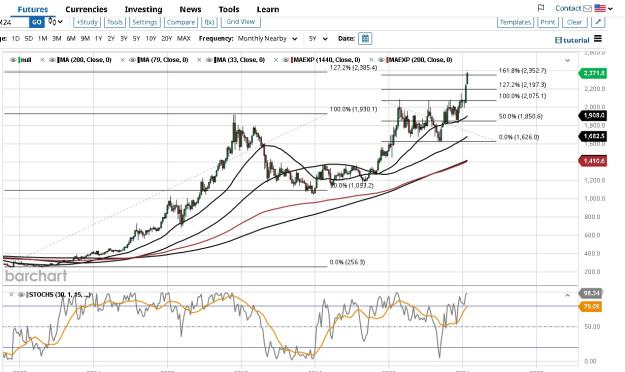Select the 1M range
Image resolution: width=625 pixels, height=372 pixels.
[x=42, y=39]
